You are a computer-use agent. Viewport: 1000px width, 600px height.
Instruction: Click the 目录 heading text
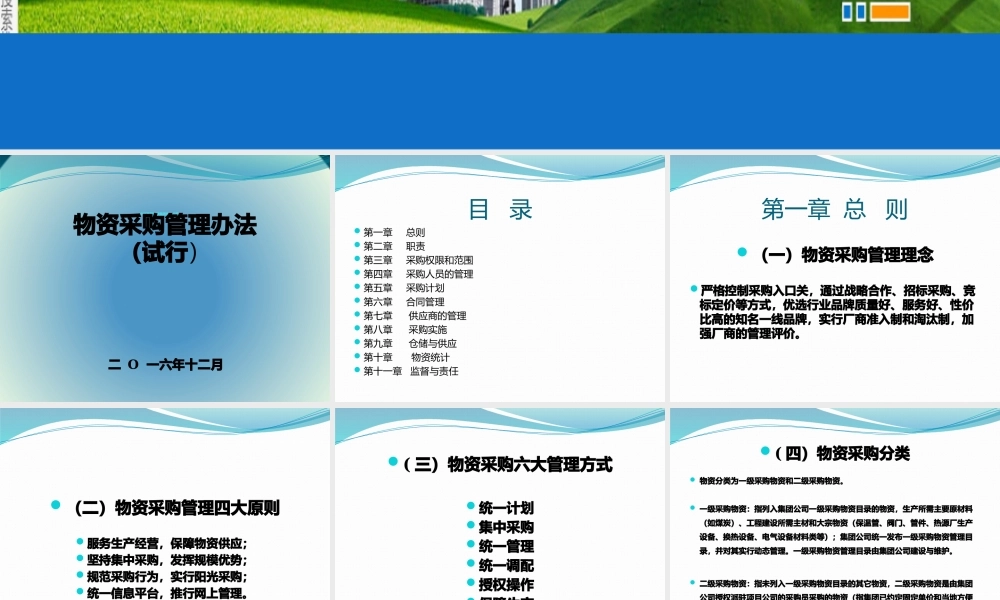pos(501,209)
